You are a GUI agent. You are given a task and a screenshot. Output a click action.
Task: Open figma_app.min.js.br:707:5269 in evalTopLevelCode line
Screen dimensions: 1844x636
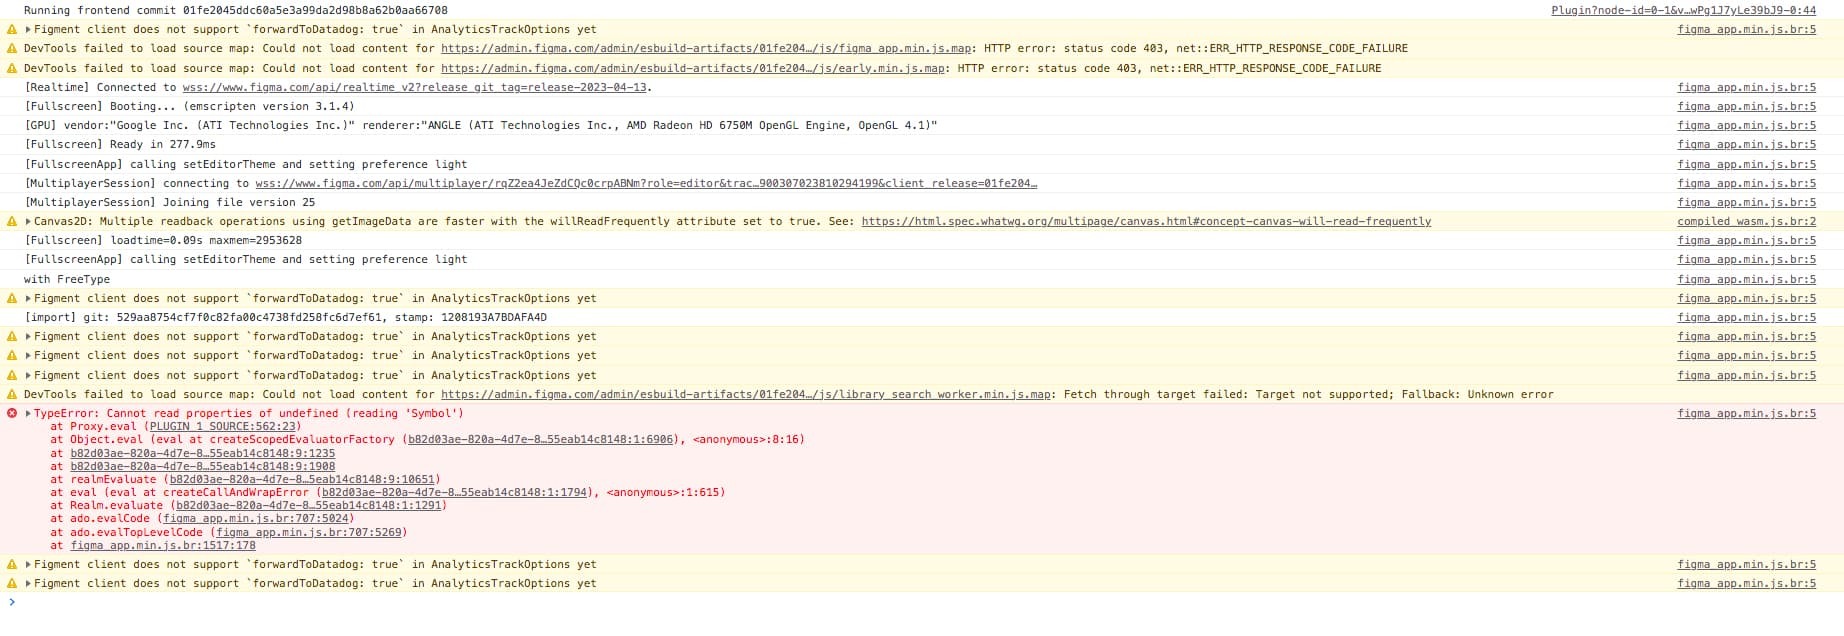309,532
